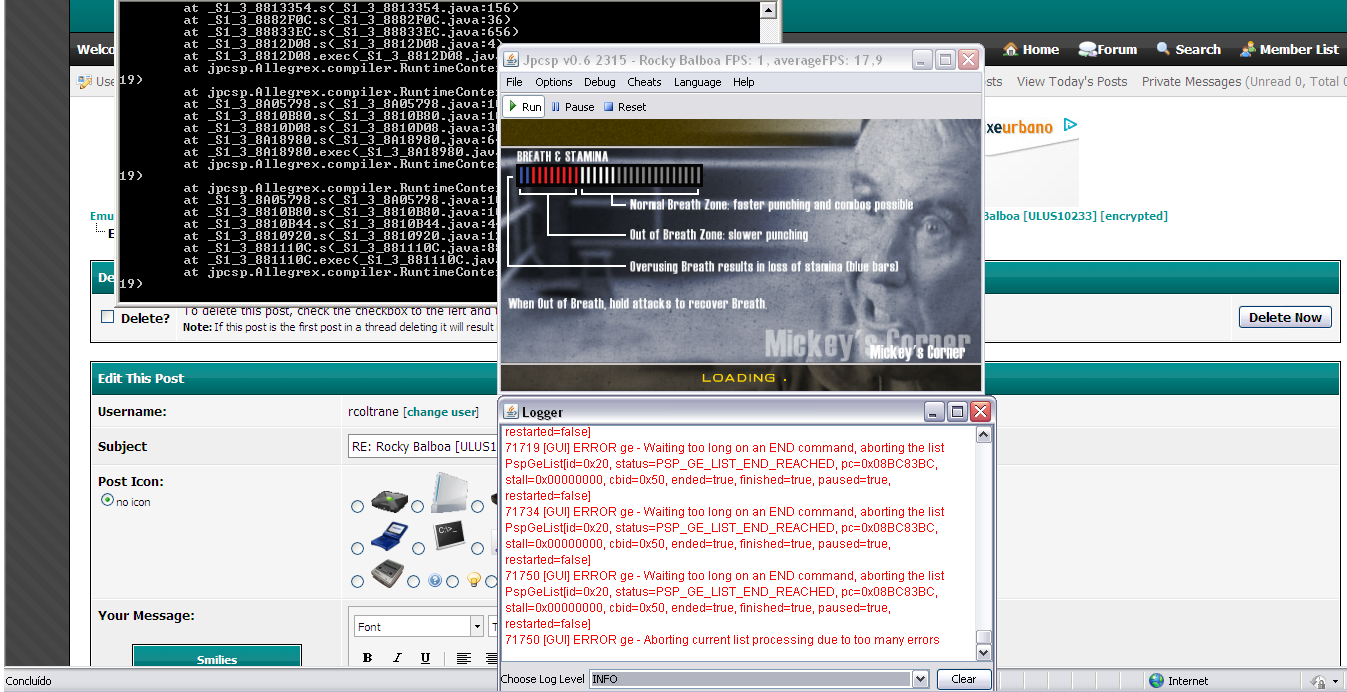Open the Cheats menu in Jpcsp
1347x692 pixels.
coord(644,82)
